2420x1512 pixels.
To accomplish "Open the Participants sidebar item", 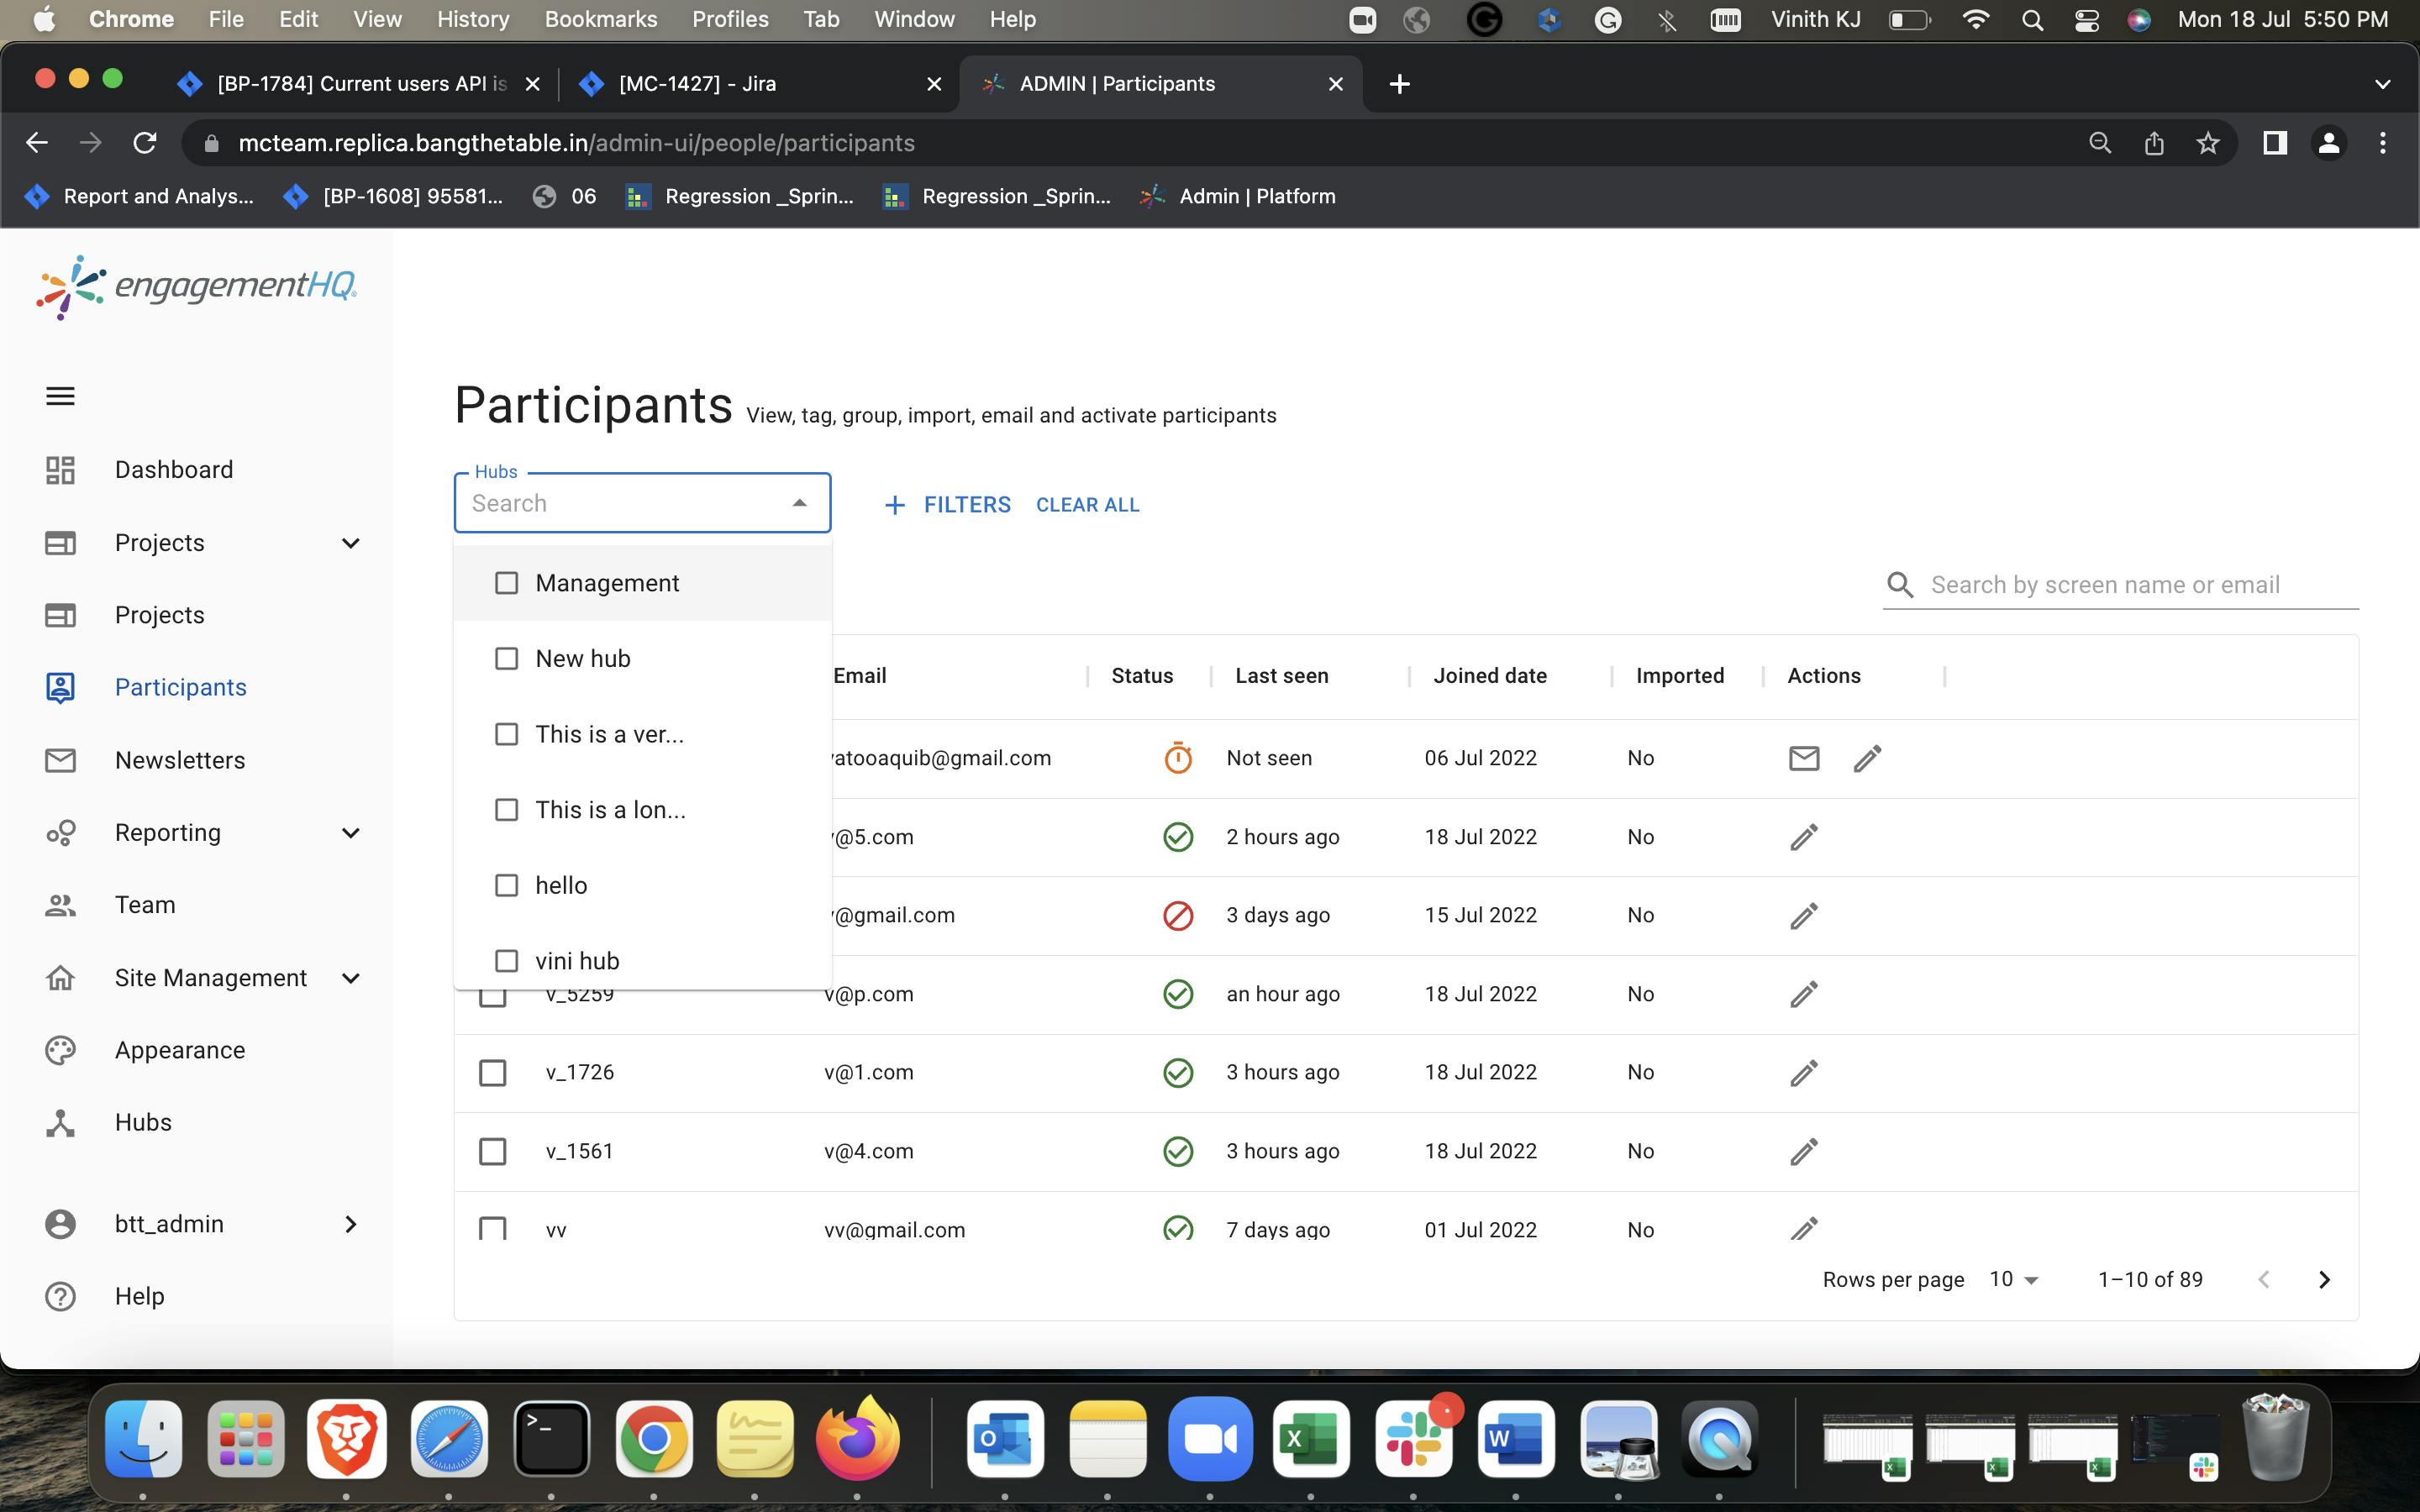I will [x=180, y=687].
